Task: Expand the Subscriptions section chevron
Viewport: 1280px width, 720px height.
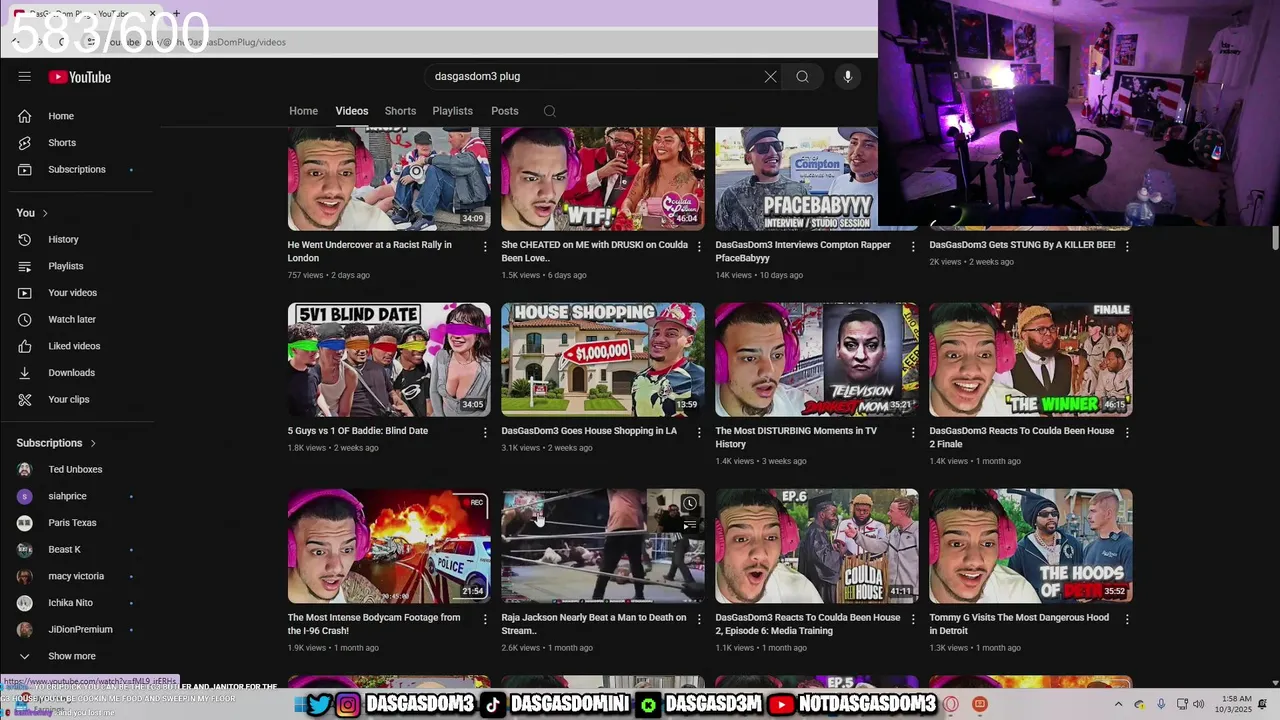Action: [x=93, y=443]
